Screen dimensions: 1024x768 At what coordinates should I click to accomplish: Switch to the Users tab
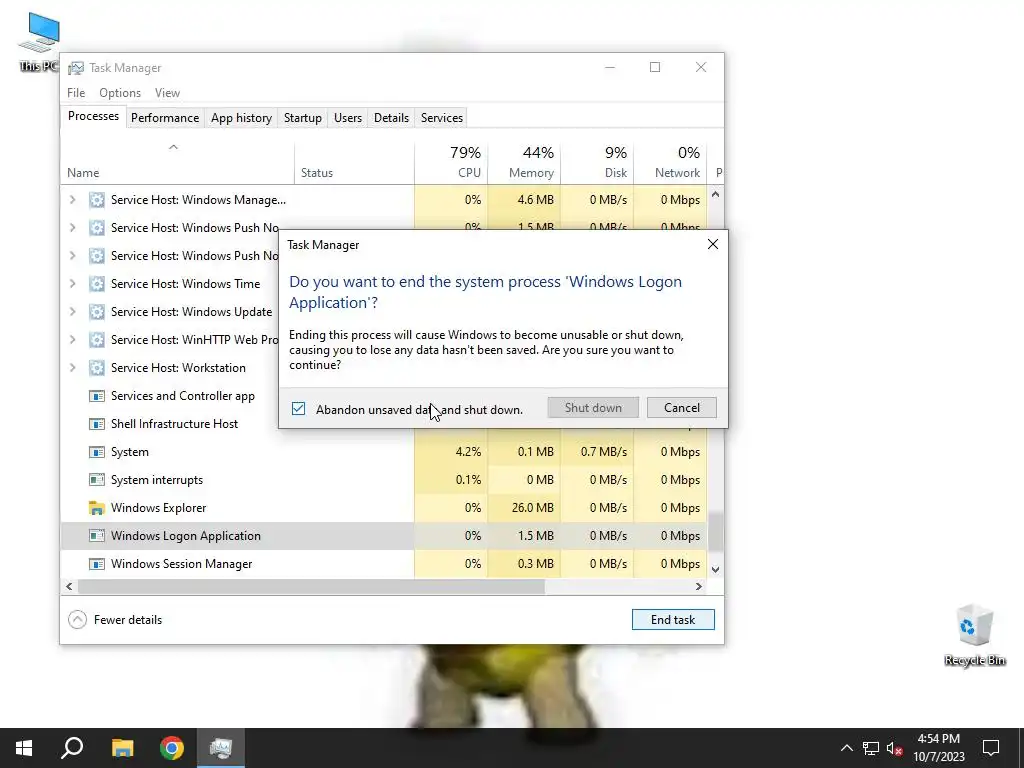[347, 118]
